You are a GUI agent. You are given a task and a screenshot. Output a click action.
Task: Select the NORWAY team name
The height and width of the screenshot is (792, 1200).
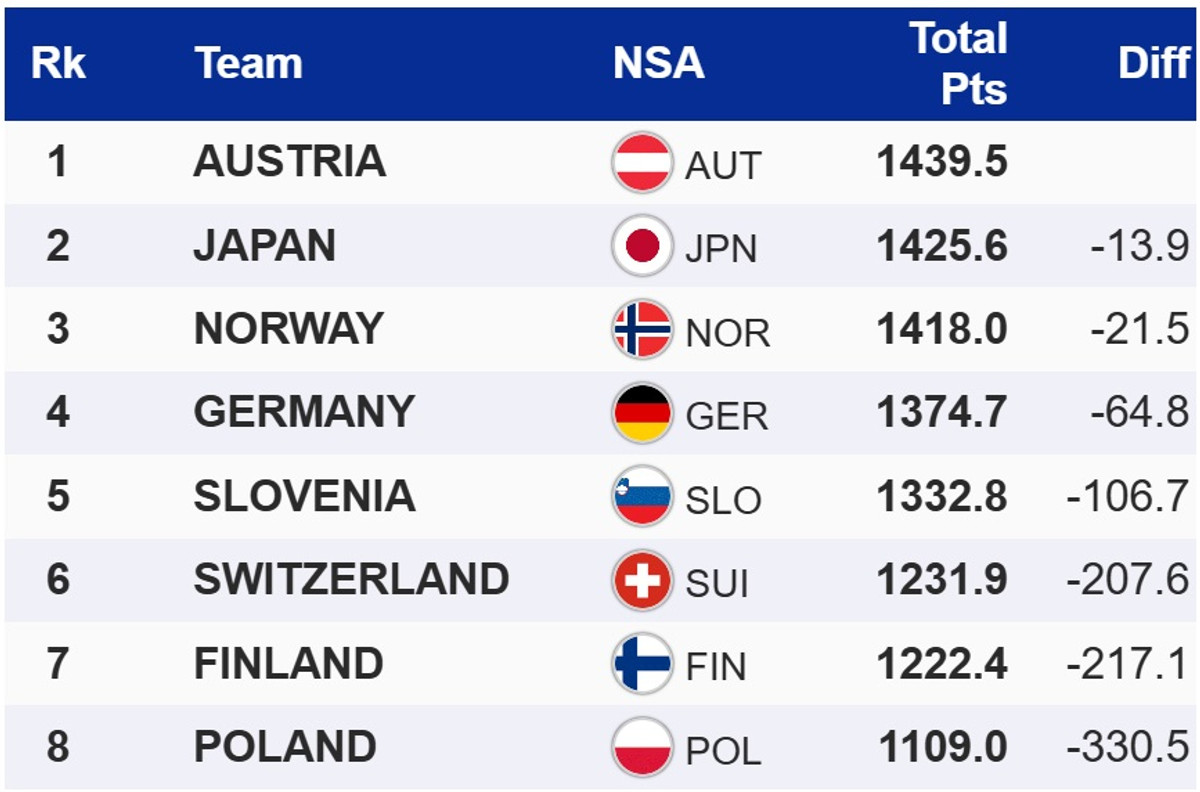(288, 329)
